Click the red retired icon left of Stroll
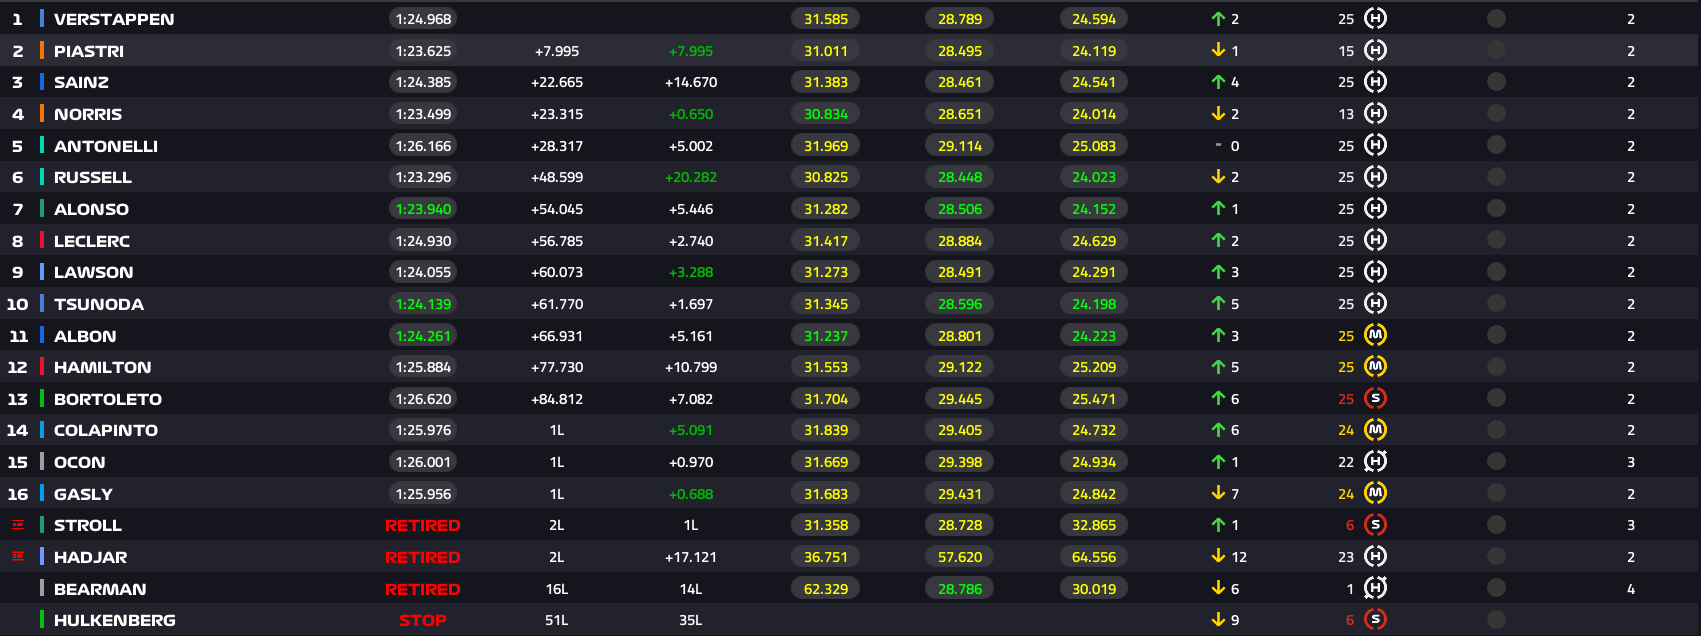The height and width of the screenshot is (636, 1701). pos(17,525)
